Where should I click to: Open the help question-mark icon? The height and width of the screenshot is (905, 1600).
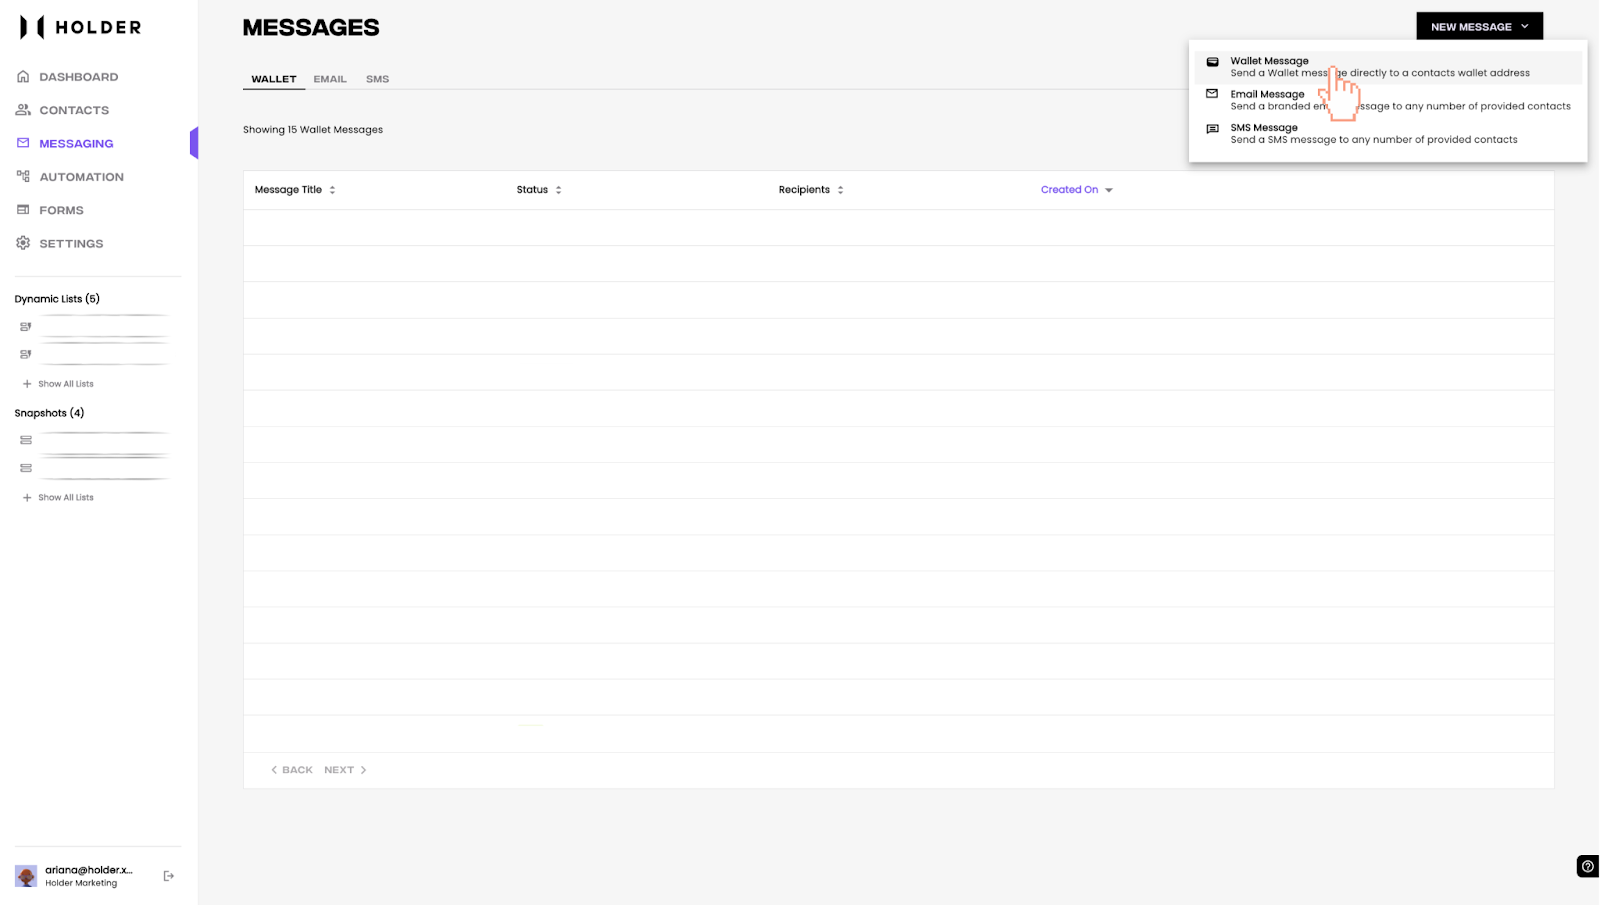click(x=1588, y=867)
